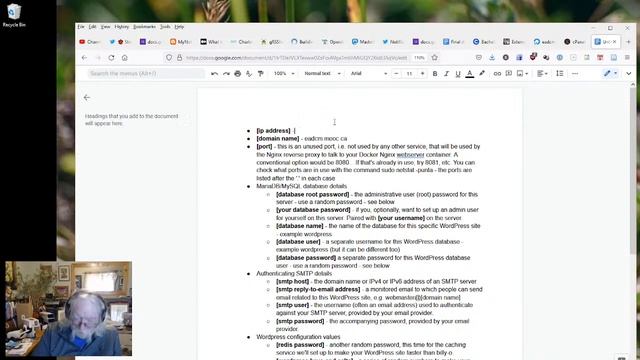Go back to the previous page in Firefox

click(84, 58)
